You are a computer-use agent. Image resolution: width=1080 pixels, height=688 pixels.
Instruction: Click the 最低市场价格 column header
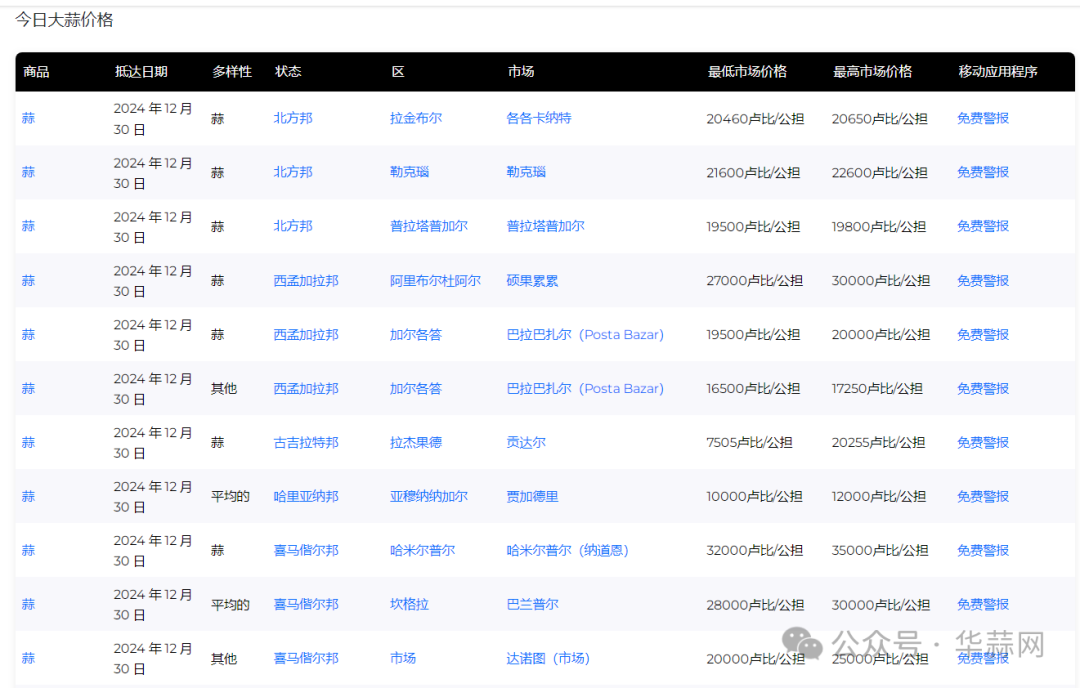(747, 72)
